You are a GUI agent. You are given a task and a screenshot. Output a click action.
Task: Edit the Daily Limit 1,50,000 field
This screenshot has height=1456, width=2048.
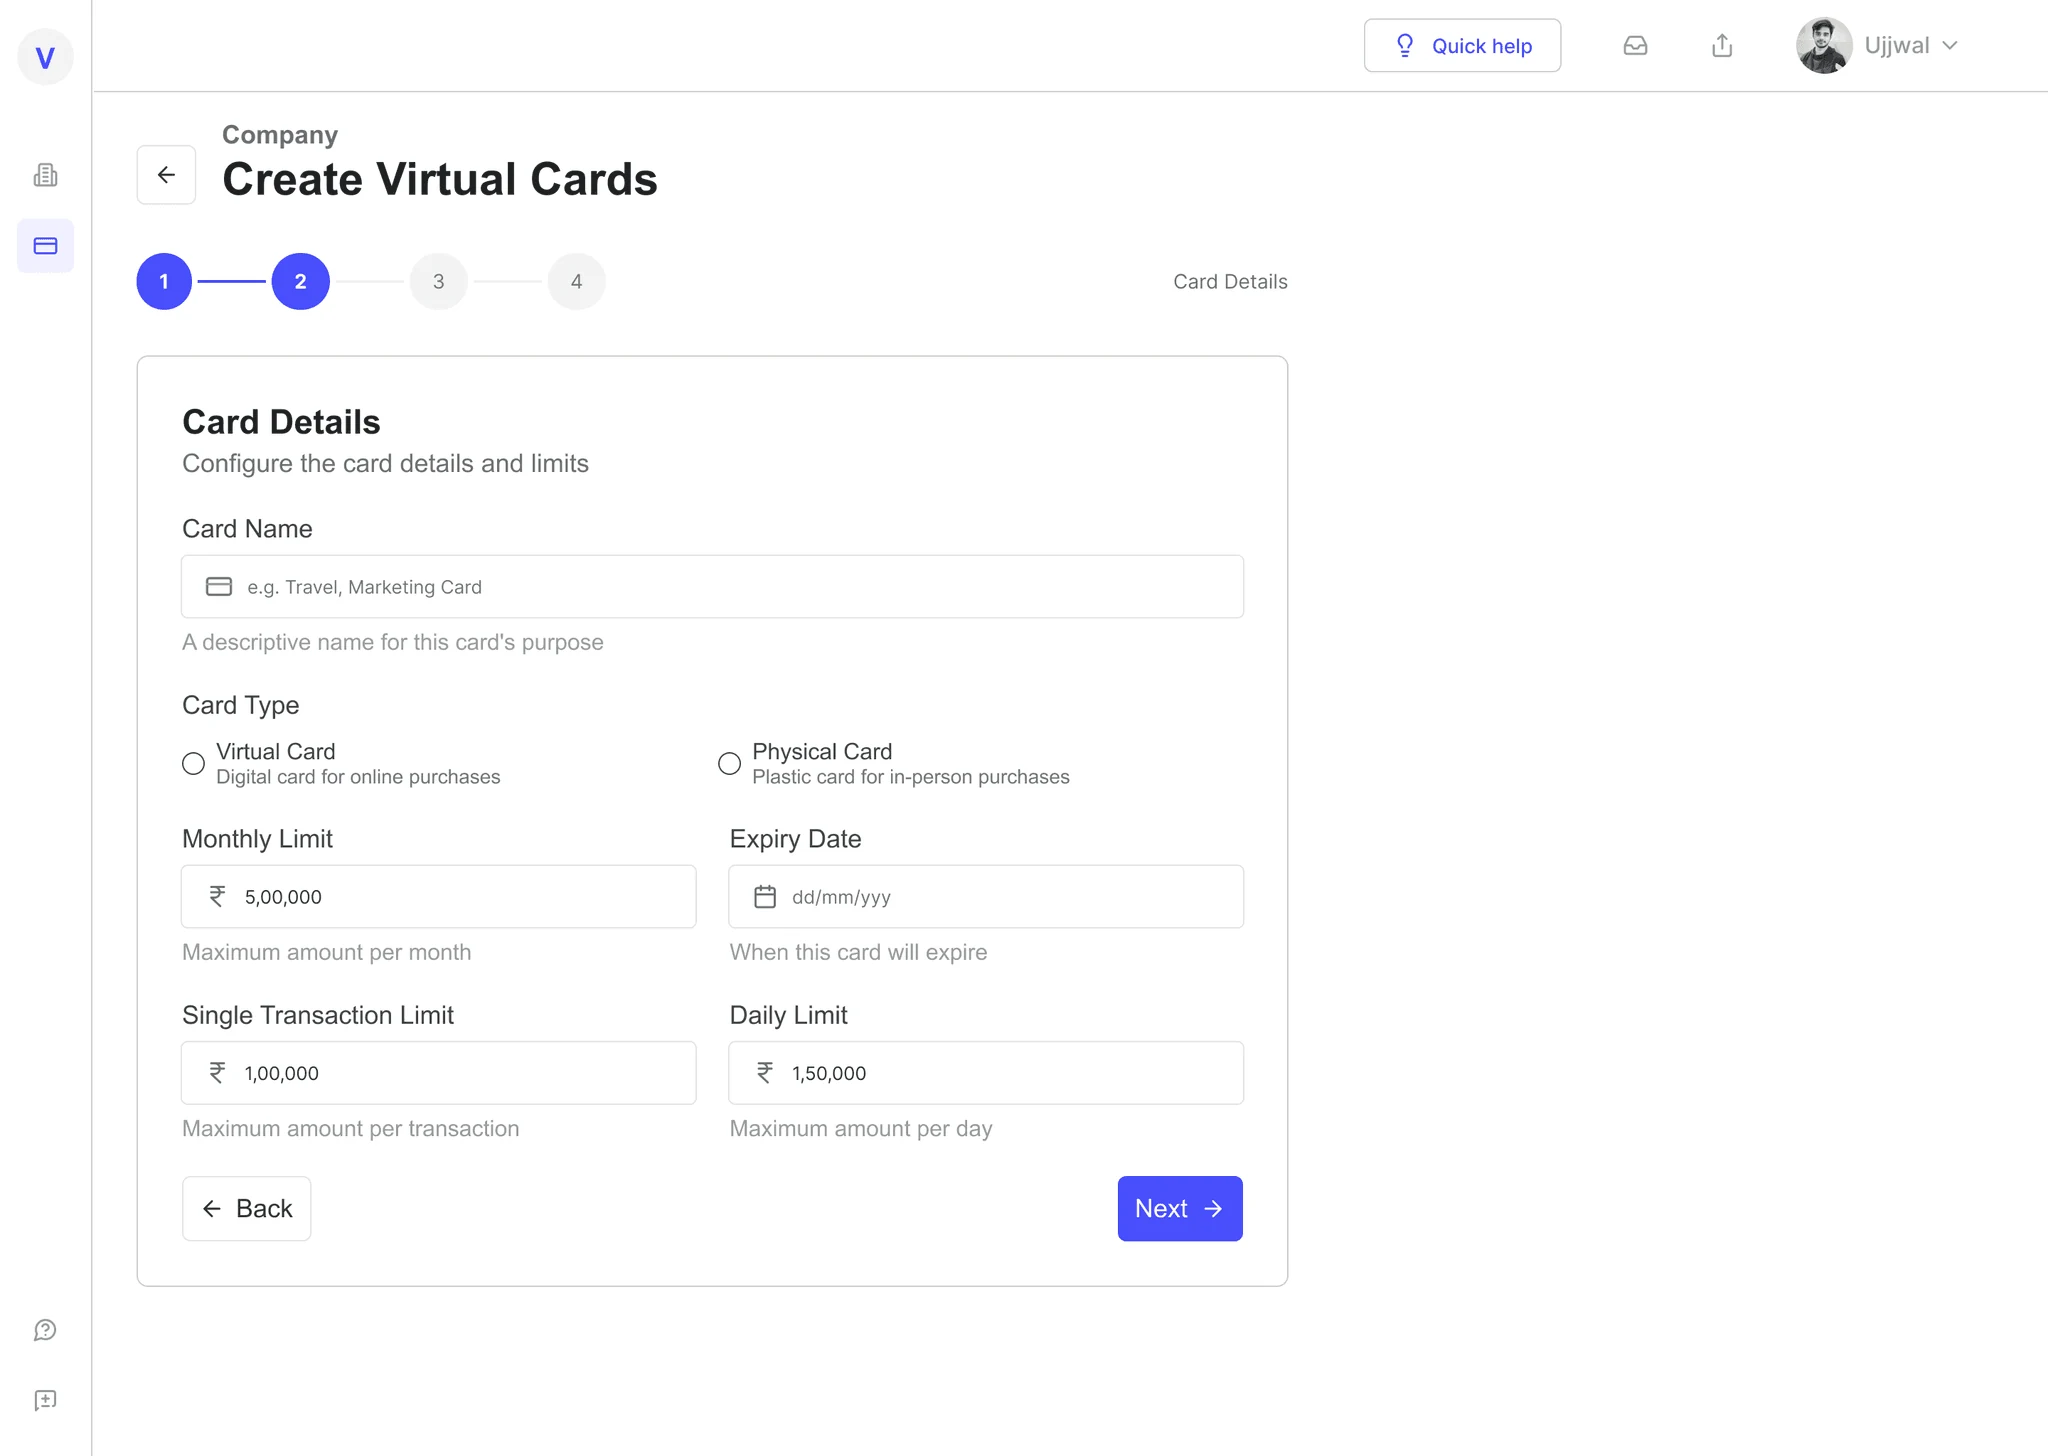coord(986,1073)
